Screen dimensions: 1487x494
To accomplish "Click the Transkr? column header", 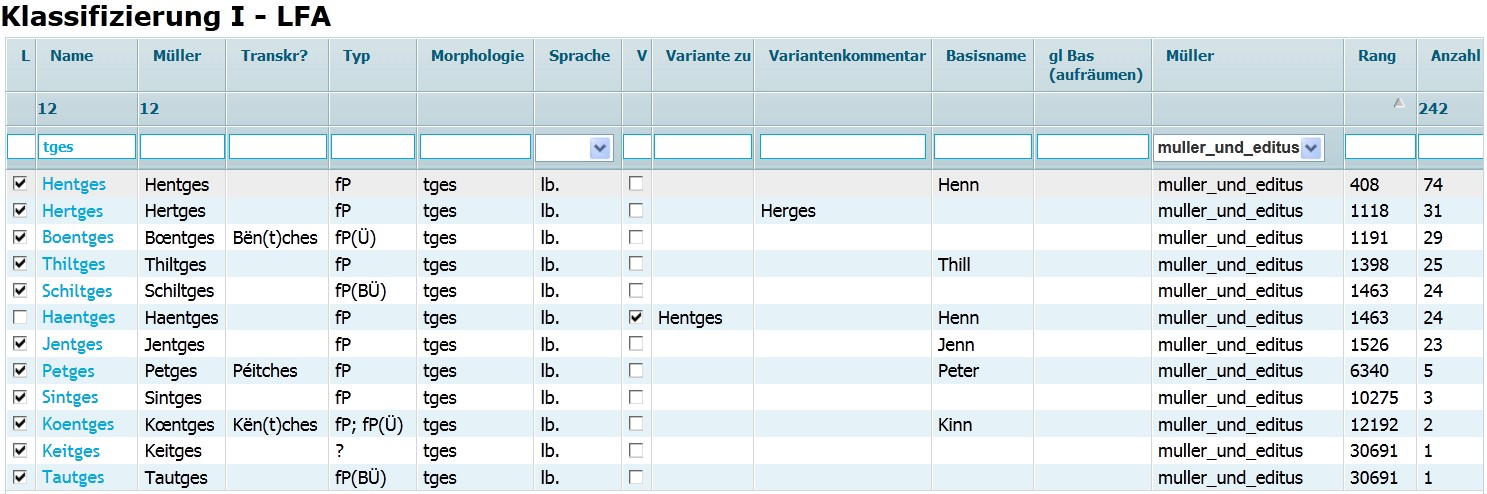I will tap(274, 56).
